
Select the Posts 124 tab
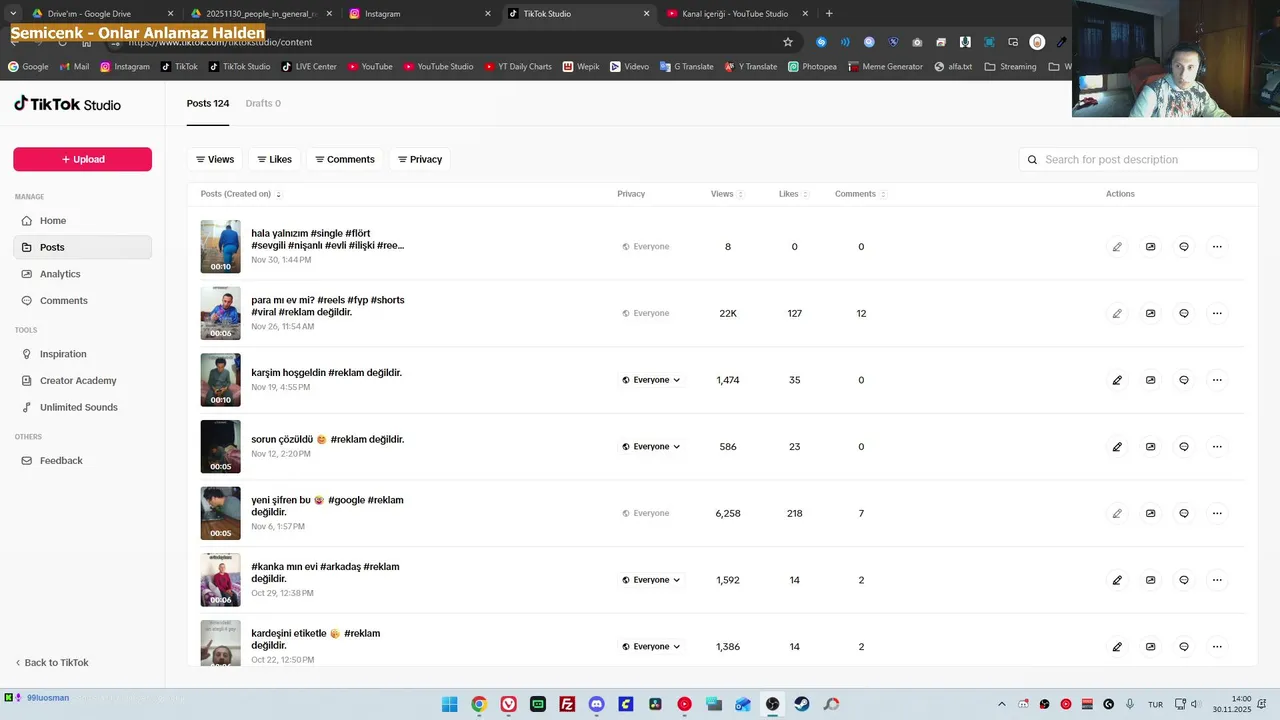coord(208,103)
